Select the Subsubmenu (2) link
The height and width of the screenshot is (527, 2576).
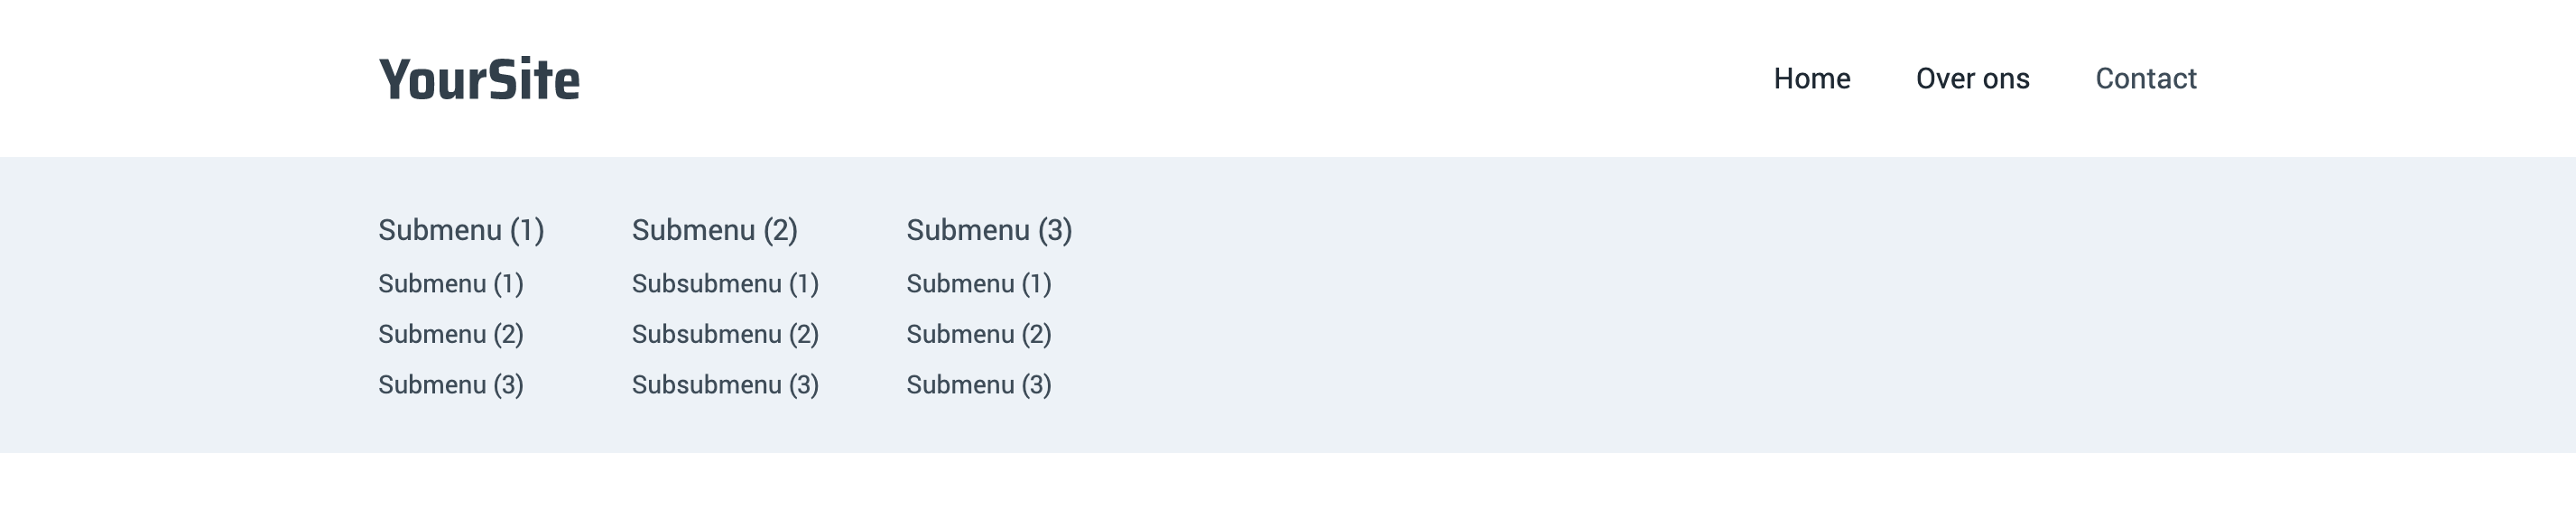pyautogui.click(x=725, y=334)
